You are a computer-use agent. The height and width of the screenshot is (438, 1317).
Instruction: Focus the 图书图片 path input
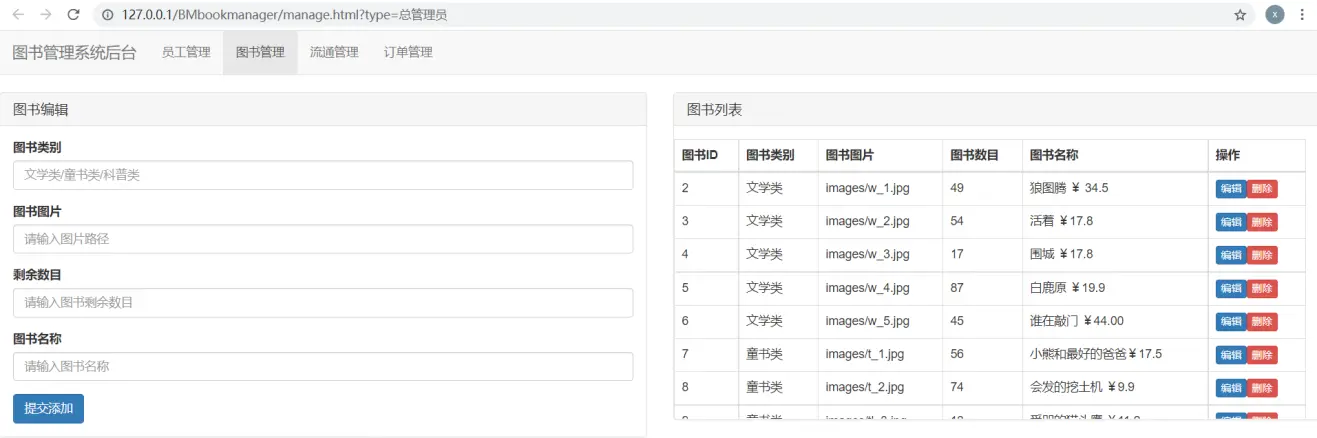(x=323, y=239)
